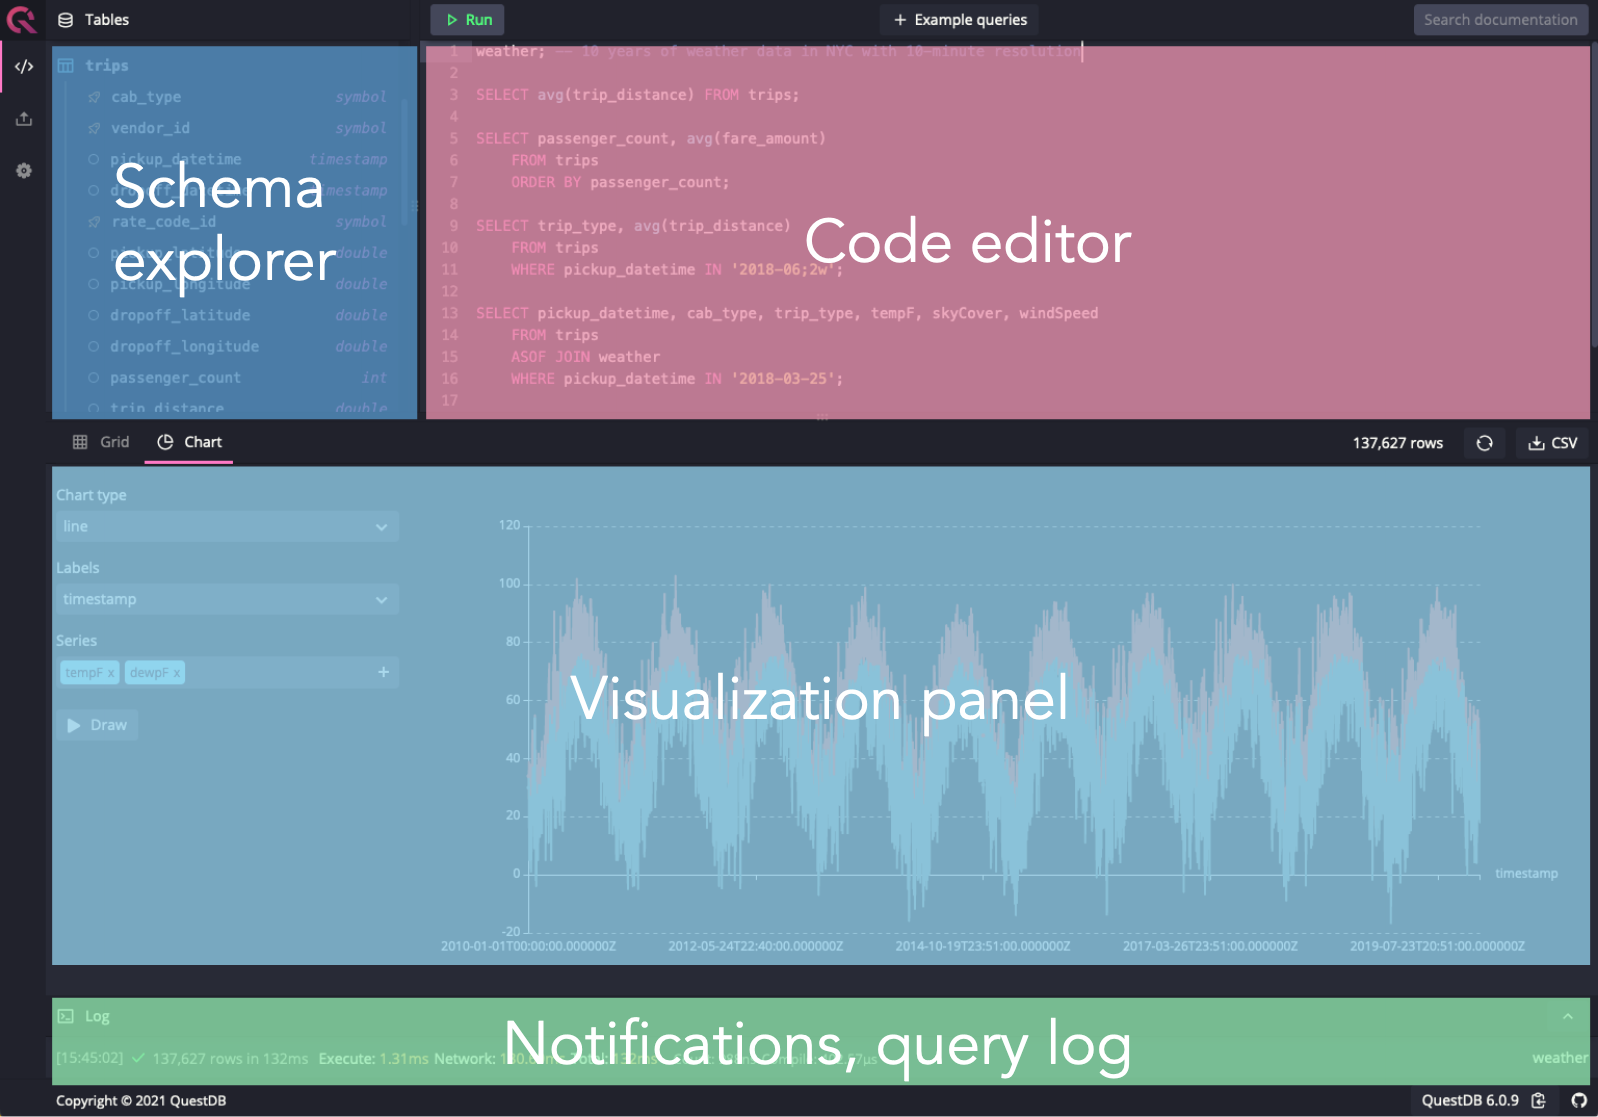The image size is (1598, 1117).
Task: Click the Copyright 2021 QuestDB text
Action: [x=141, y=1100]
